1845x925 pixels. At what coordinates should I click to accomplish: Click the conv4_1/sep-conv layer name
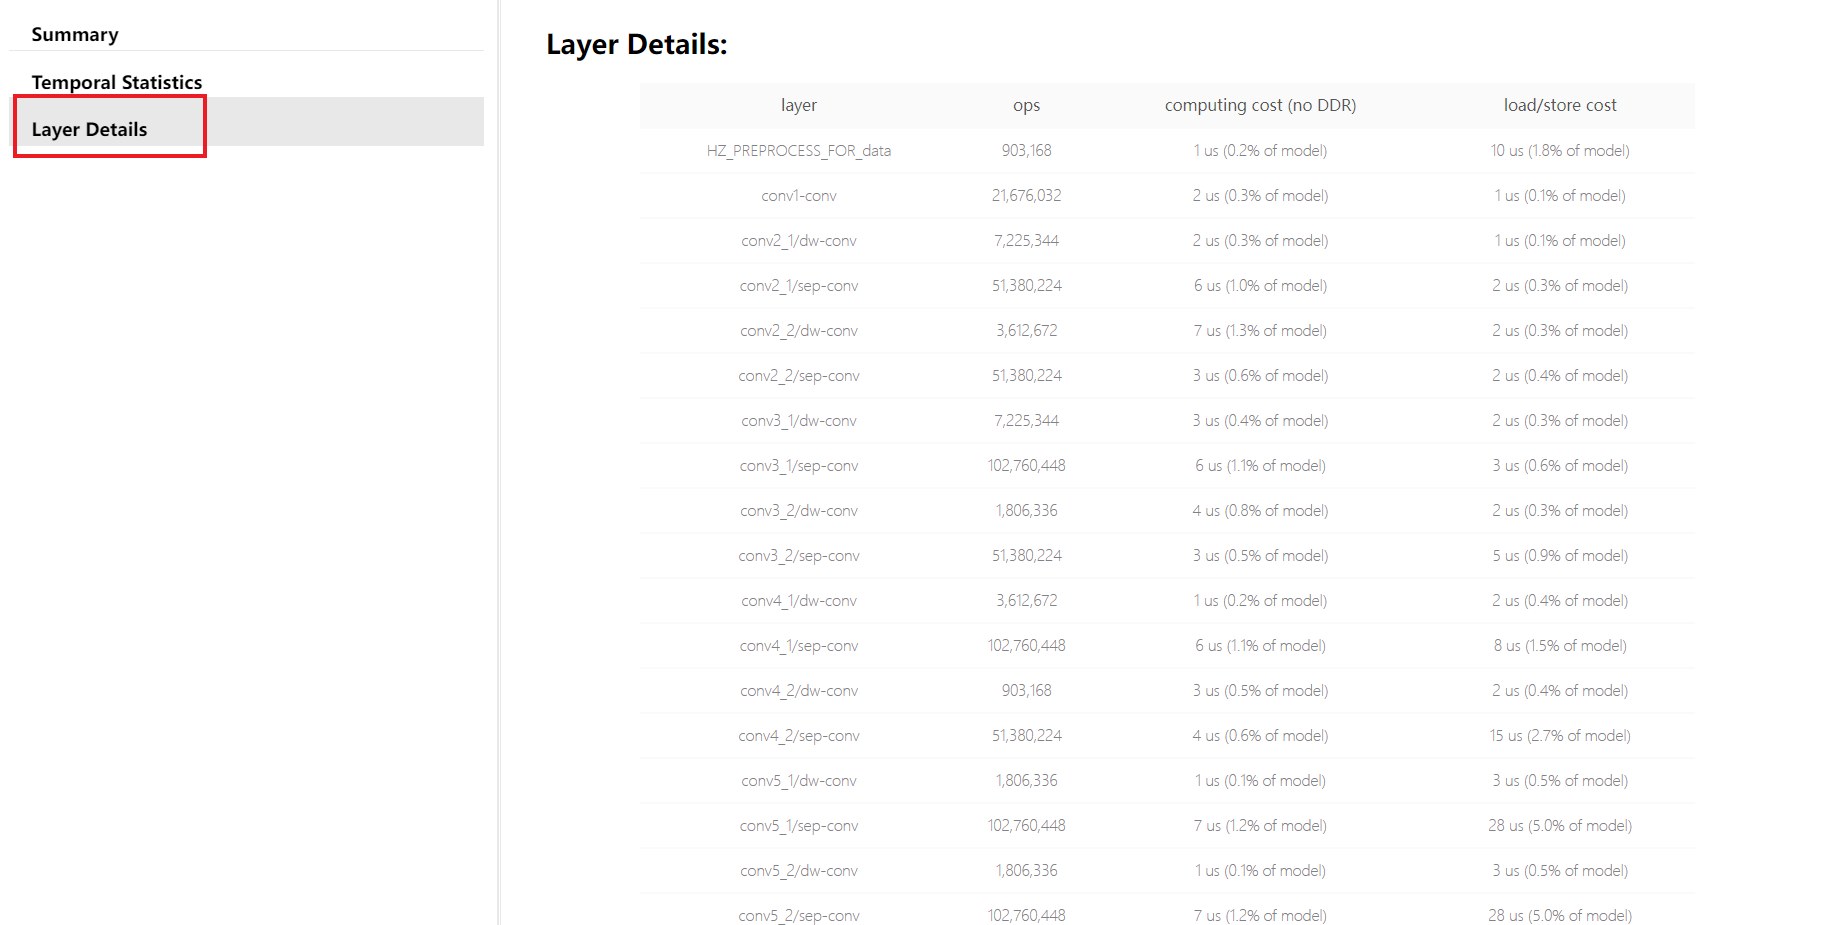tap(798, 646)
